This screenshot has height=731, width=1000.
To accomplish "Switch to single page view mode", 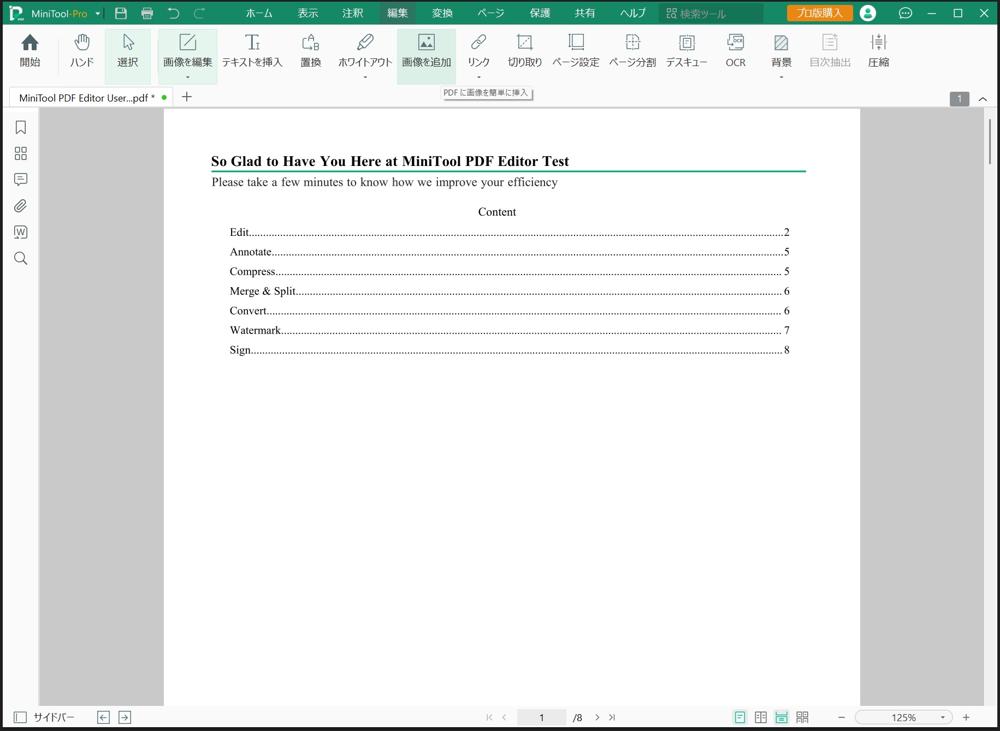I will coord(740,718).
